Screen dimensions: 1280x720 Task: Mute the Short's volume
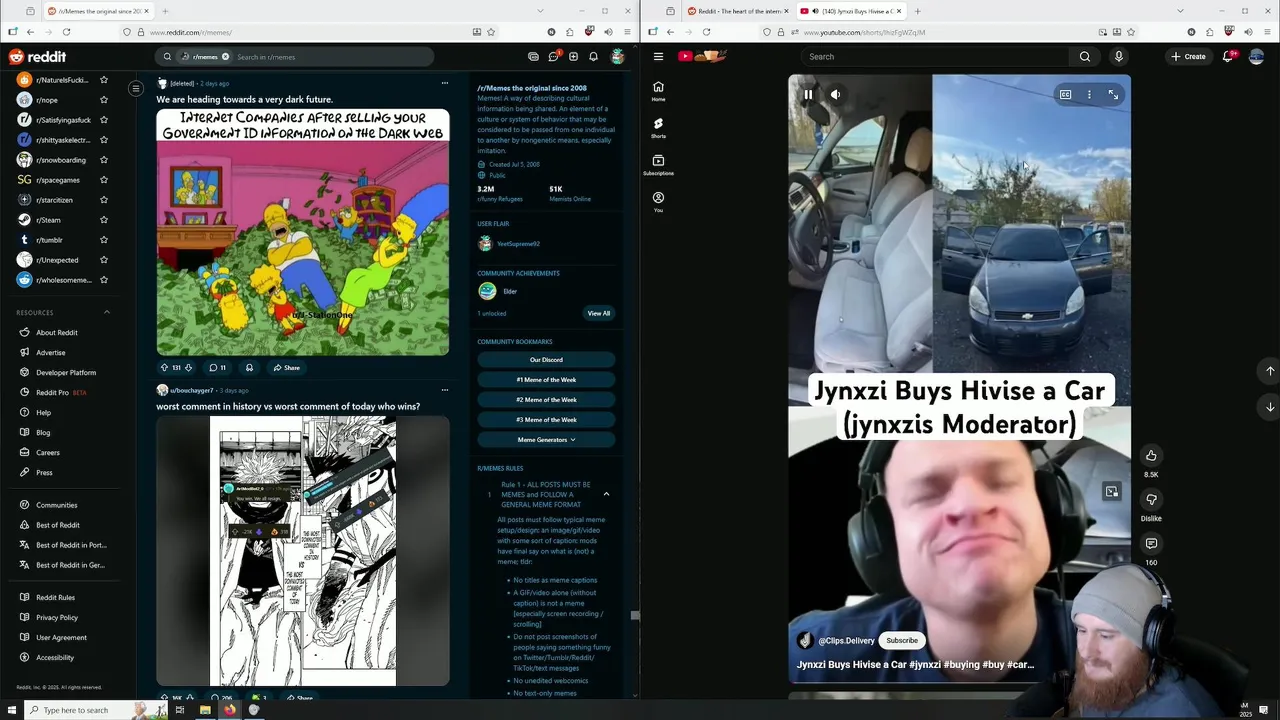pyautogui.click(x=836, y=95)
